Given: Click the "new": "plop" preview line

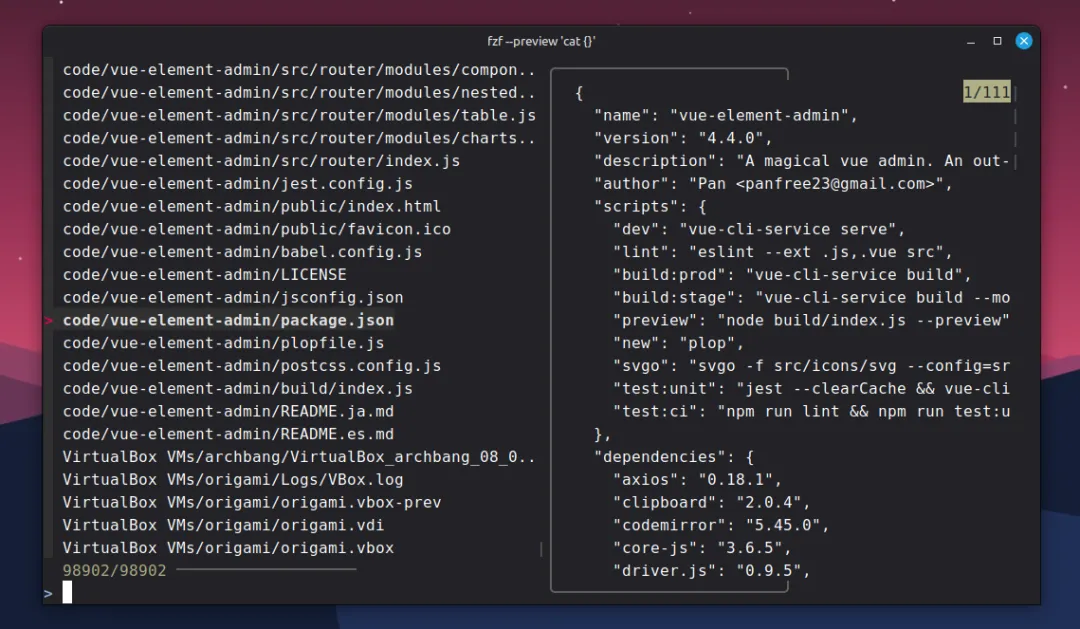Looking at the screenshot, I should pos(678,342).
